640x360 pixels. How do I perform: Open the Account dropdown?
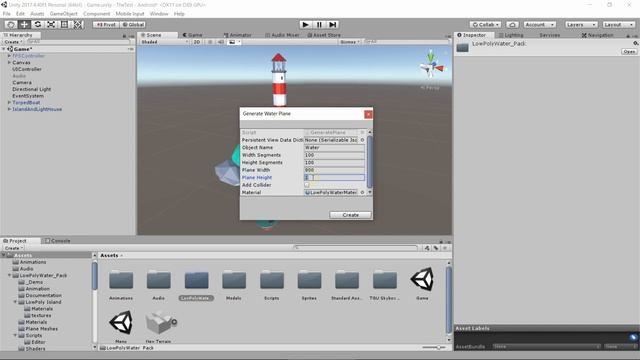[x=540, y=24]
